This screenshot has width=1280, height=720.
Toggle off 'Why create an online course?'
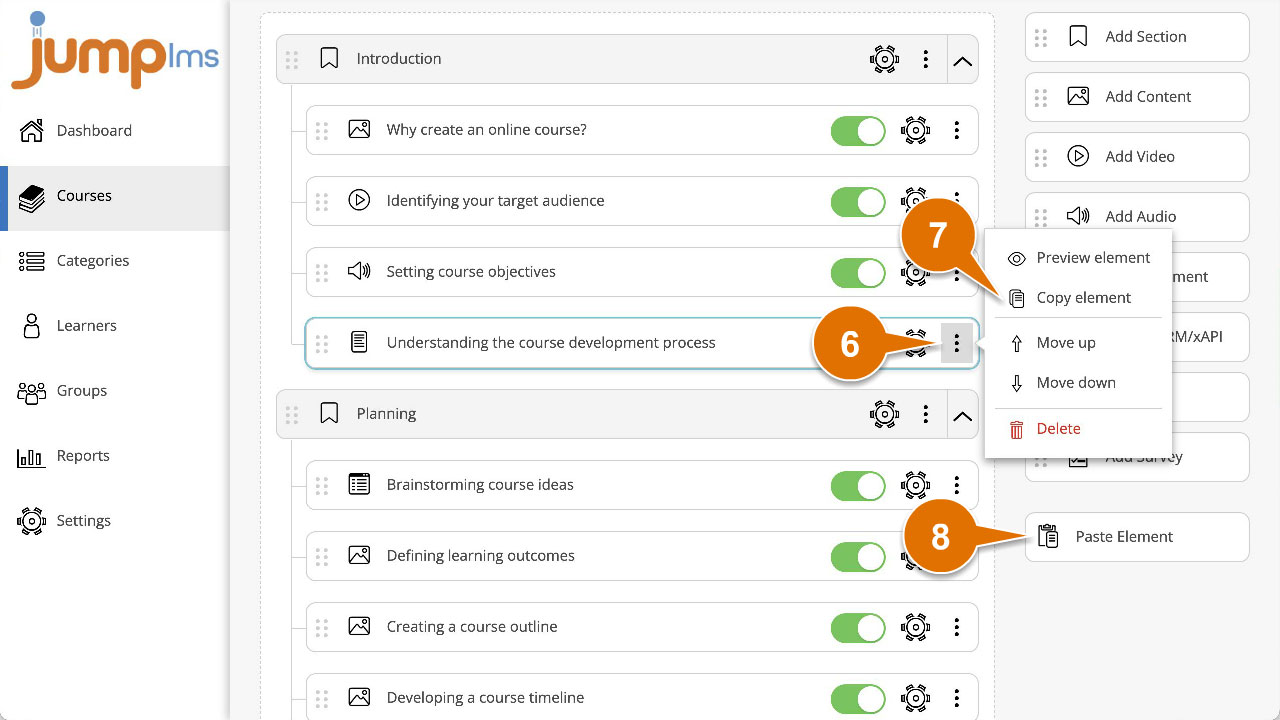[x=858, y=130]
